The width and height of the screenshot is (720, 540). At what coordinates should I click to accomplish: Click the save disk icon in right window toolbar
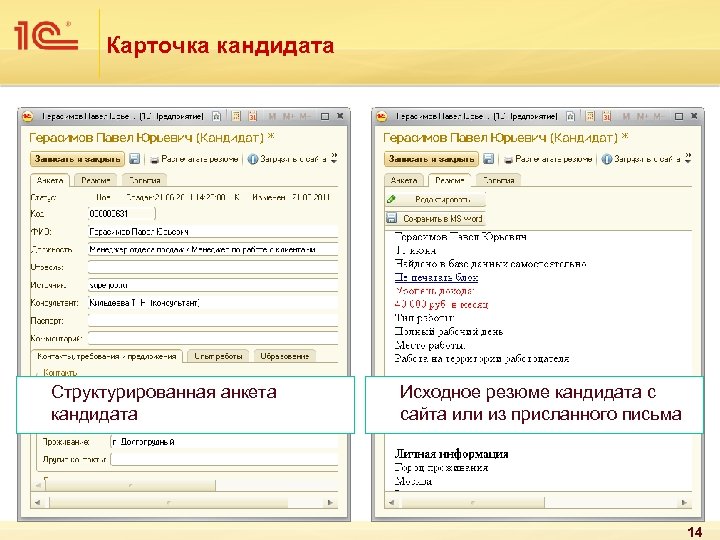click(489, 159)
